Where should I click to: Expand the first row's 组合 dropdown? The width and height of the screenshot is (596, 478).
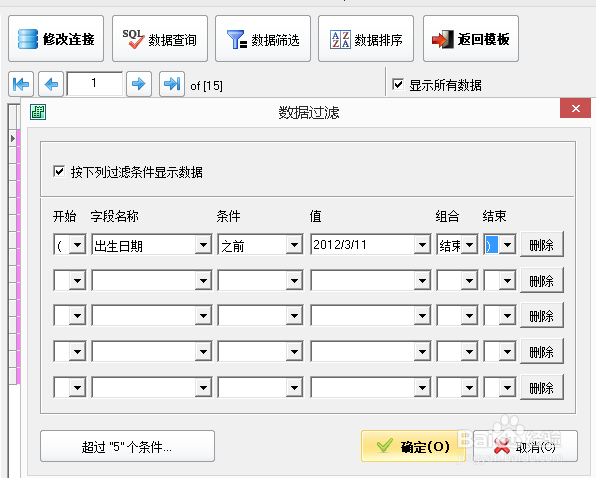click(x=469, y=245)
